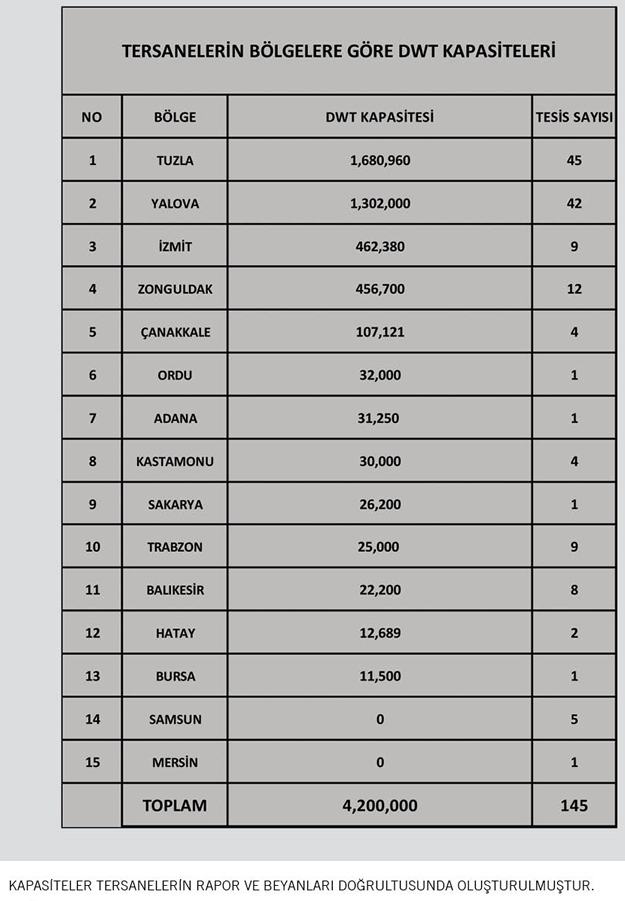Click the İZMİT region cell
This screenshot has height=901, width=625.
[175, 247]
